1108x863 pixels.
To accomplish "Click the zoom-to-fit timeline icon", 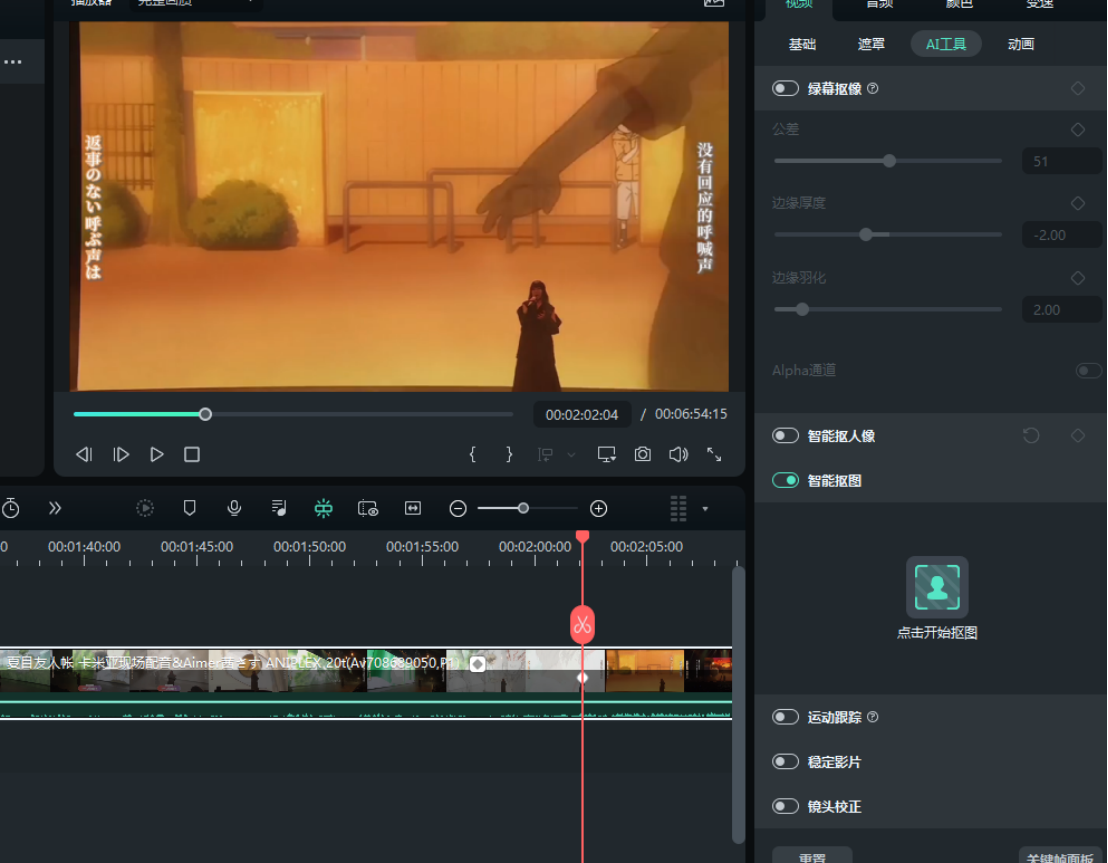I will (x=412, y=508).
